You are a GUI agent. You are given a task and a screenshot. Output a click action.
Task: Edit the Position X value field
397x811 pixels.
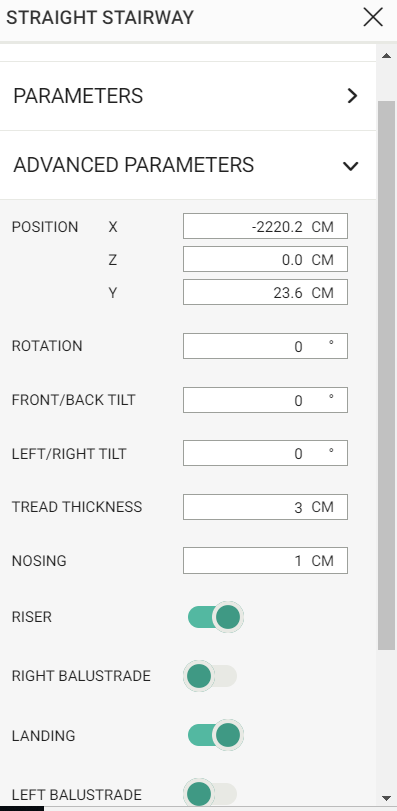[265, 226]
